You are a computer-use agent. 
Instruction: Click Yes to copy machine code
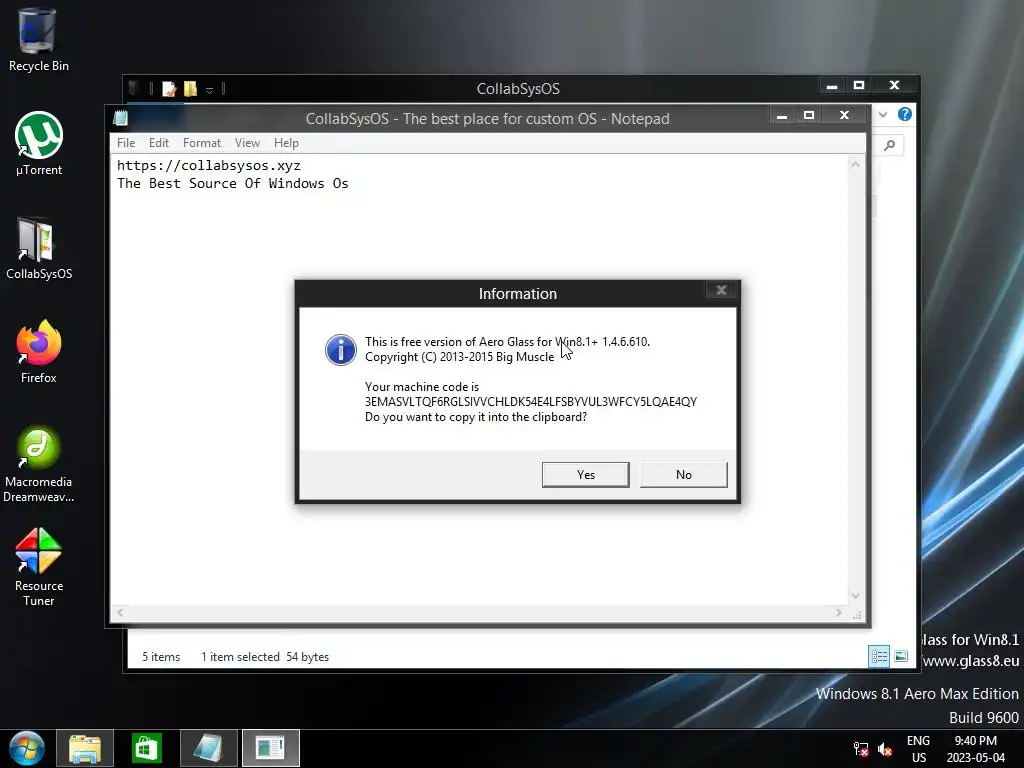pos(586,475)
